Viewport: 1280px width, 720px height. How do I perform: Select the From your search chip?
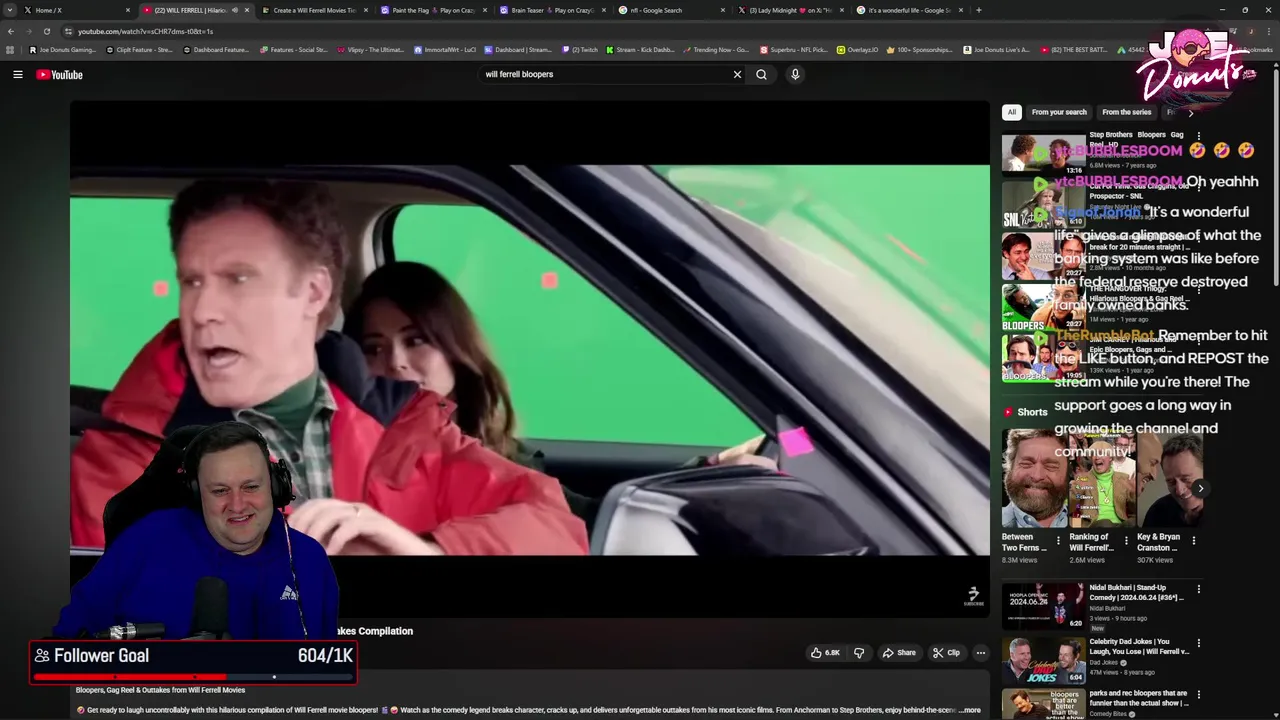point(1059,112)
